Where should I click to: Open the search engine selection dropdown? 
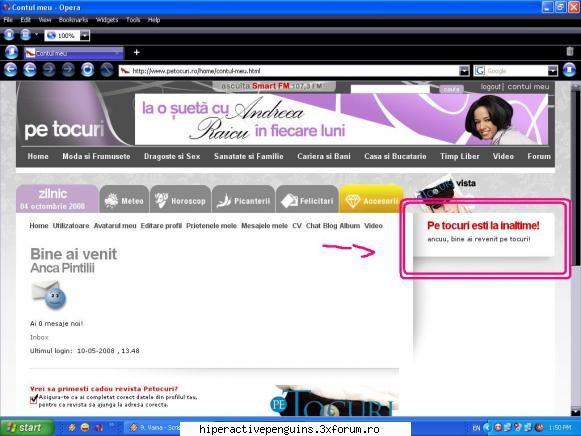click(552, 71)
